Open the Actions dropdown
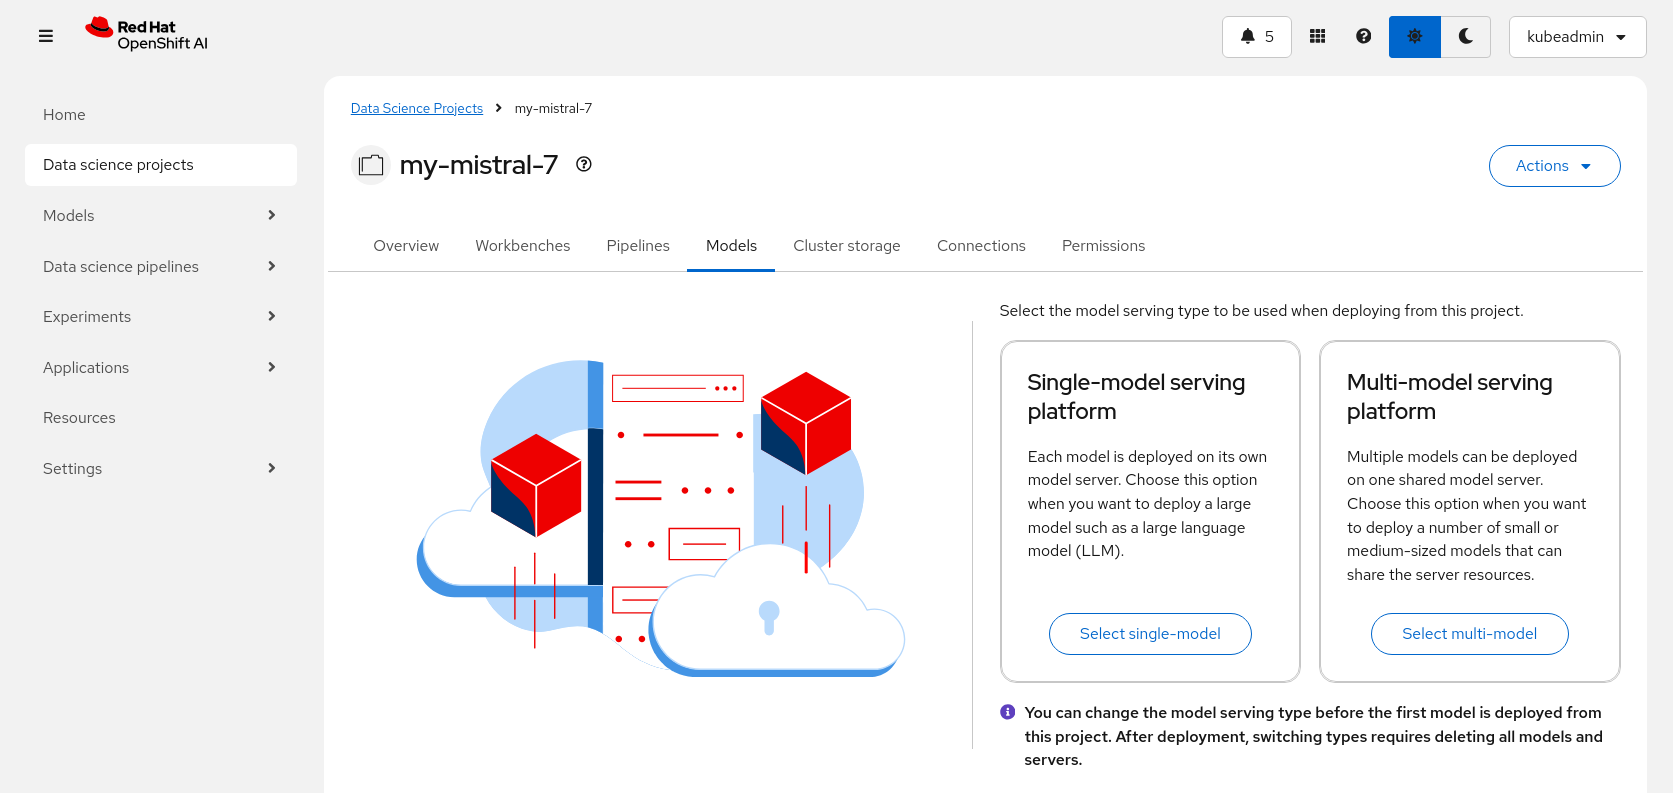Image resolution: width=1673 pixels, height=793 pixels. click(1554, 166)
